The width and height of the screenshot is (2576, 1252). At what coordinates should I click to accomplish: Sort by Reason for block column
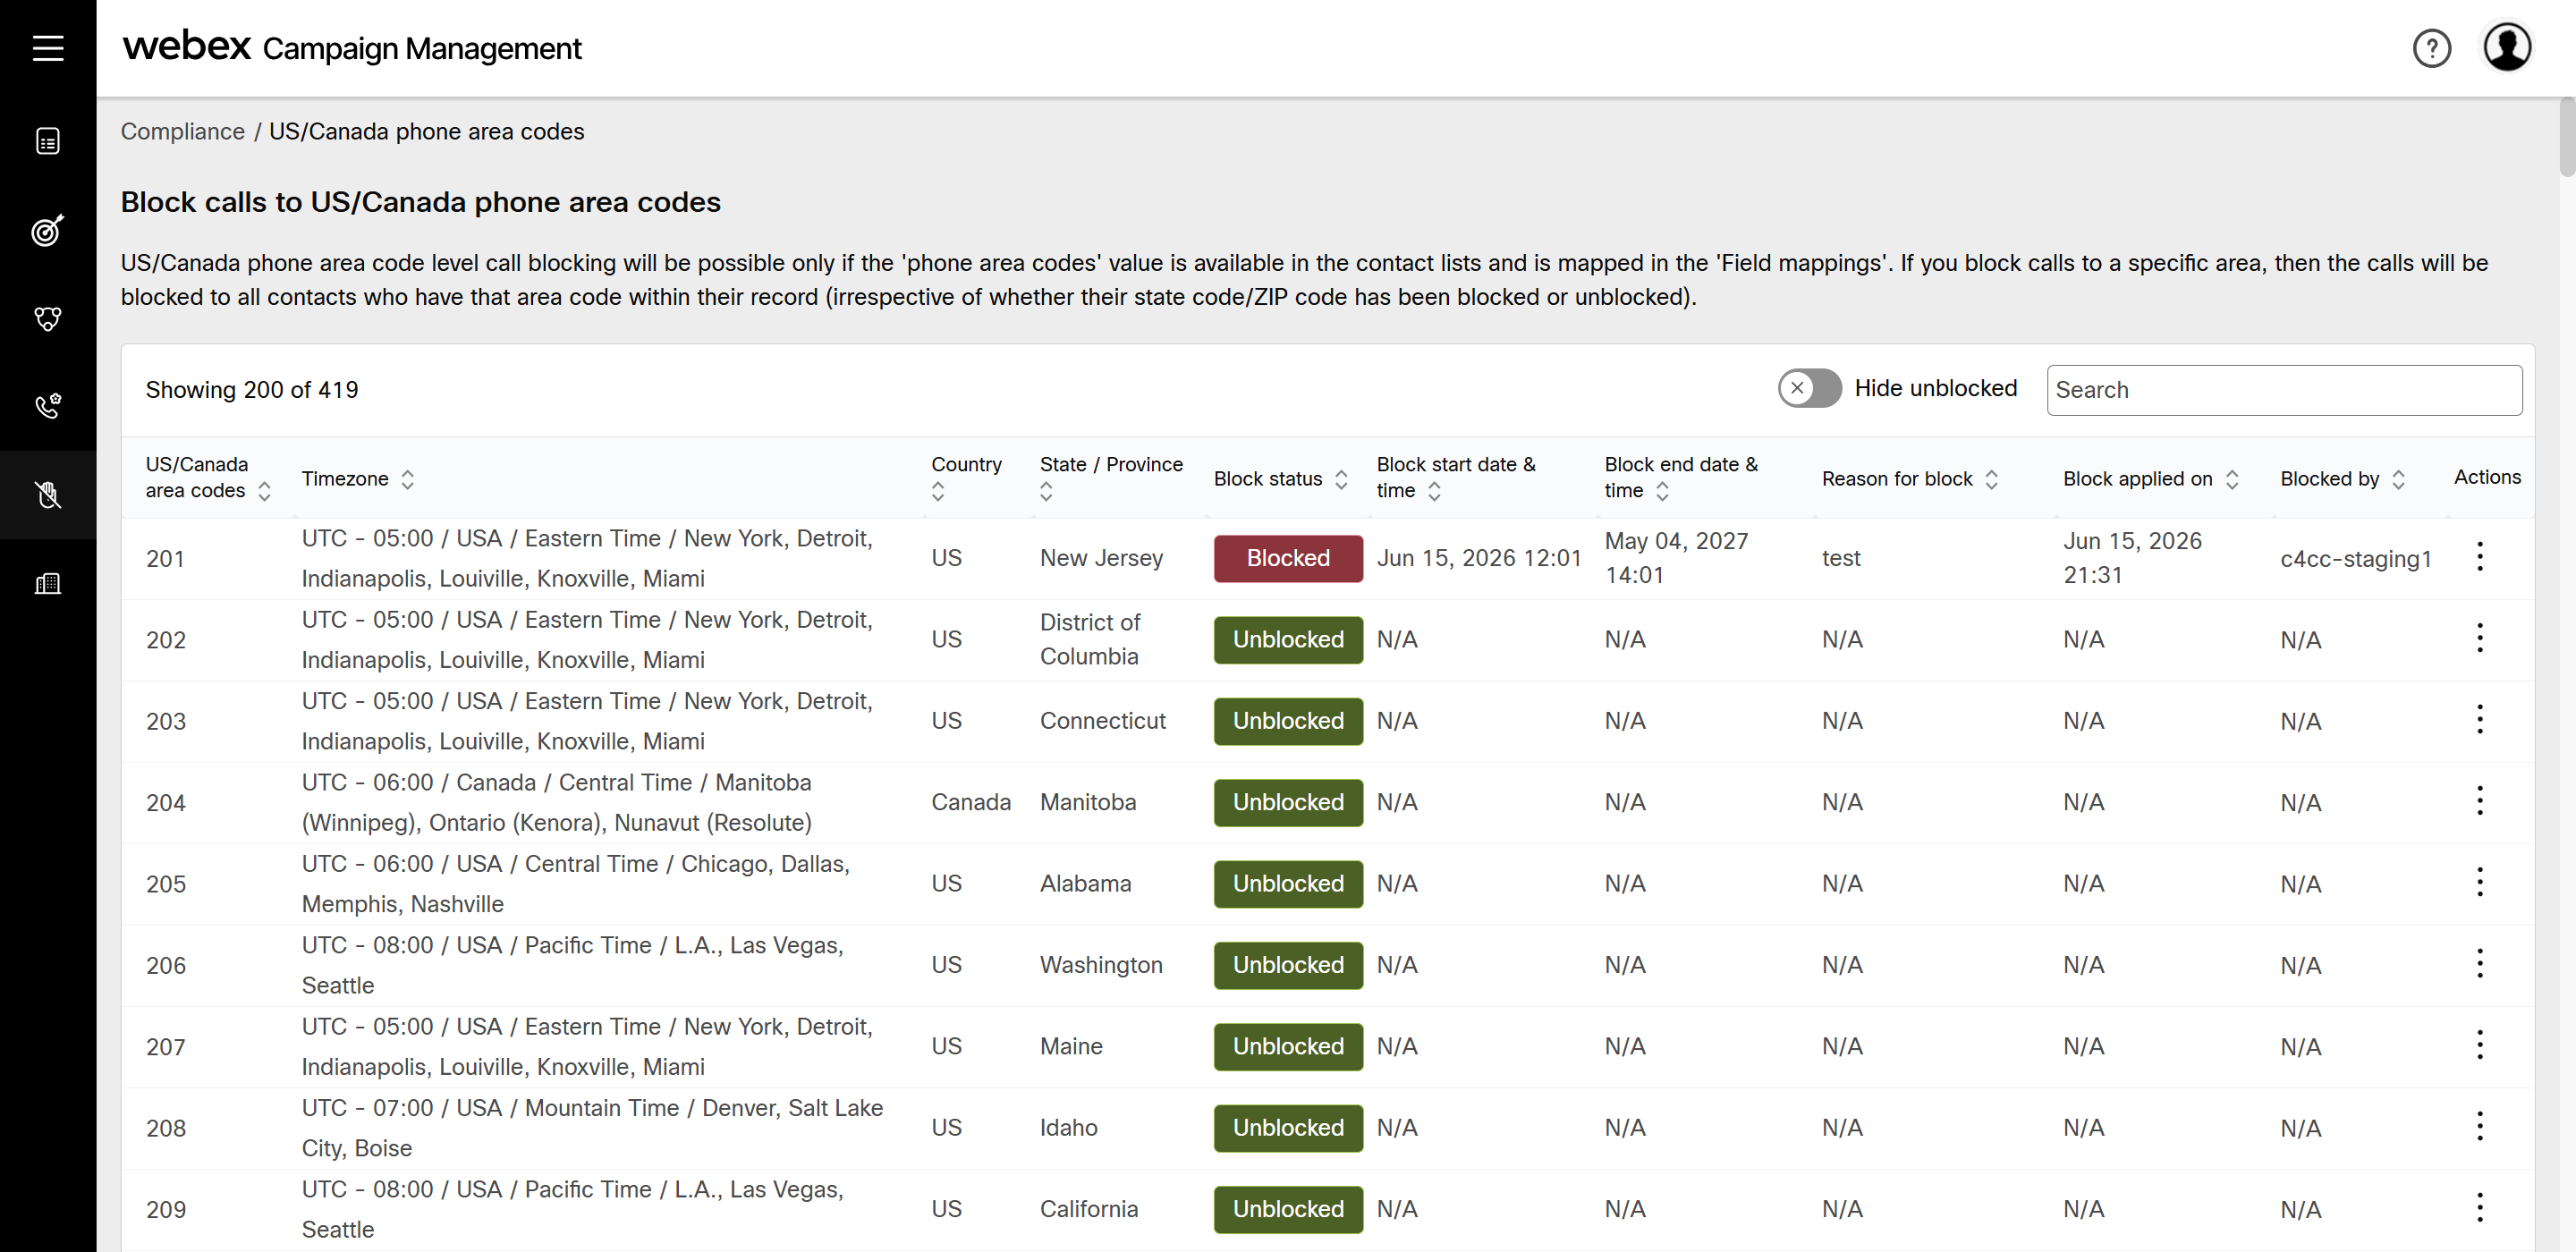tap(1991, 479)
